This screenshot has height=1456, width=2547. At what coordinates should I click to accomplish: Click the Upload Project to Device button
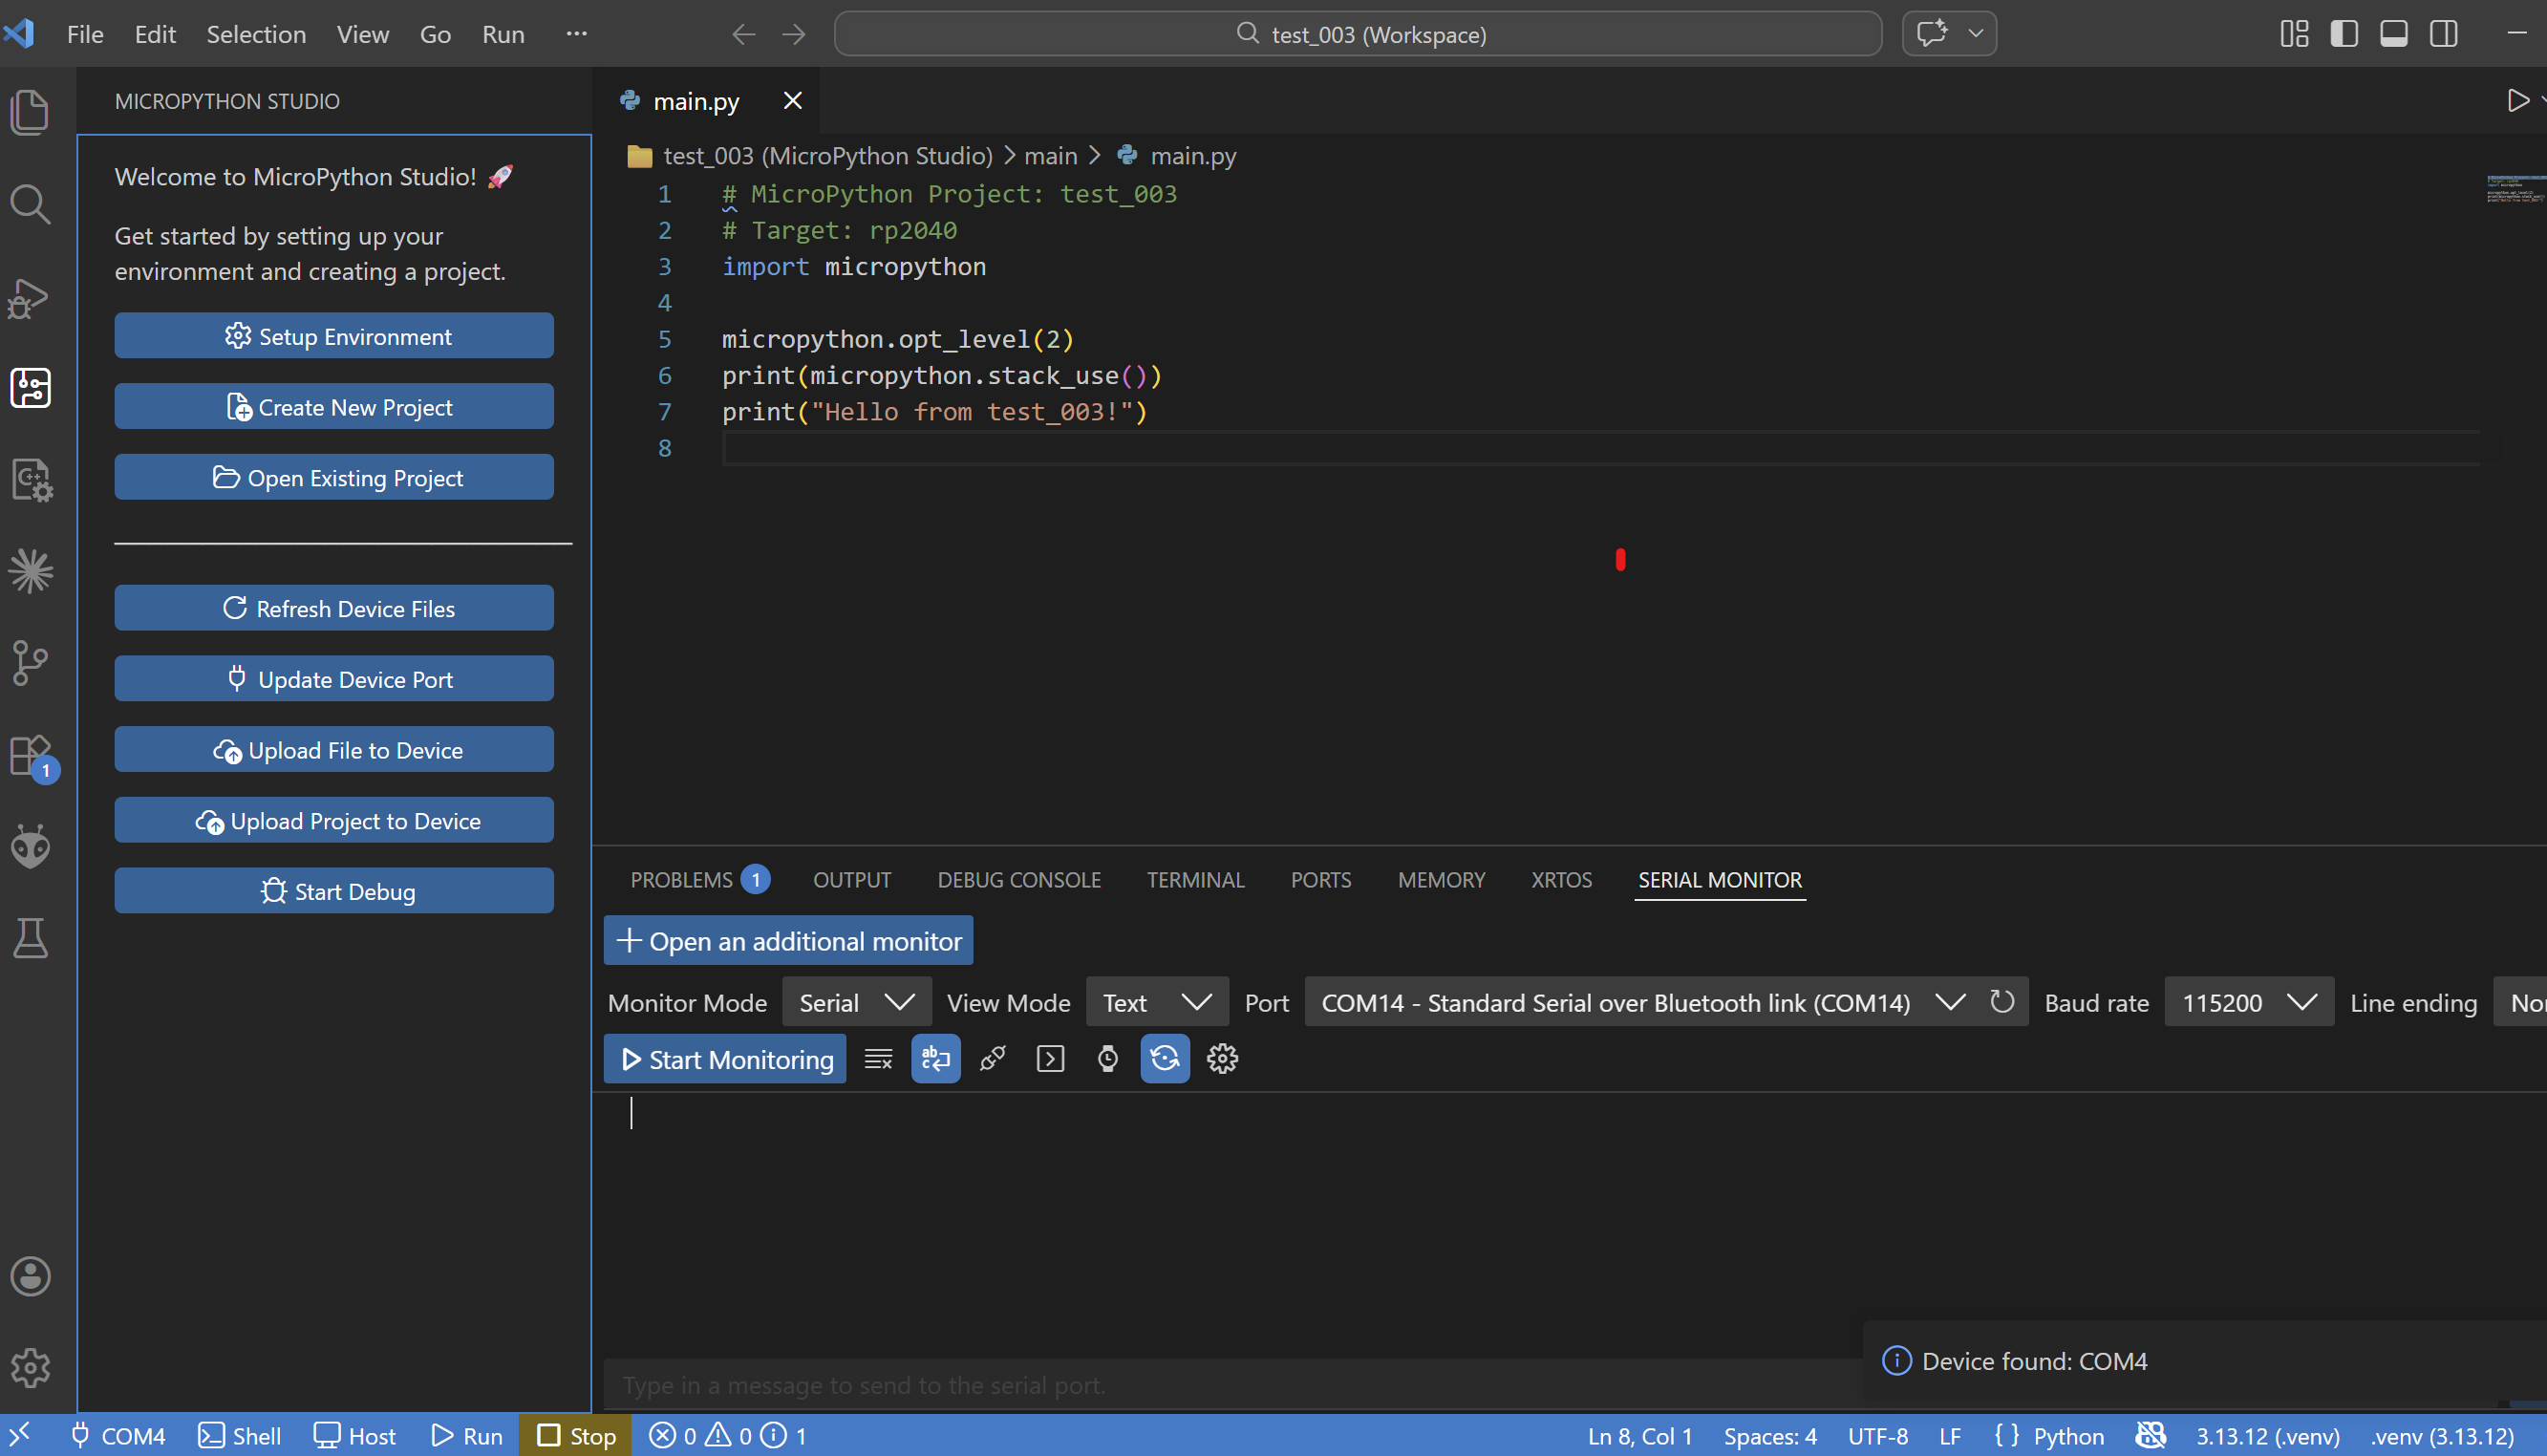[x=334, y=821]
